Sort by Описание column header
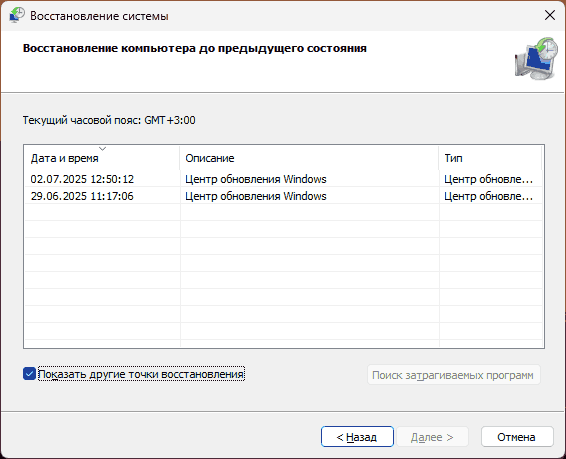This screenshot has width=566, height=459. (x=309, y=158)
